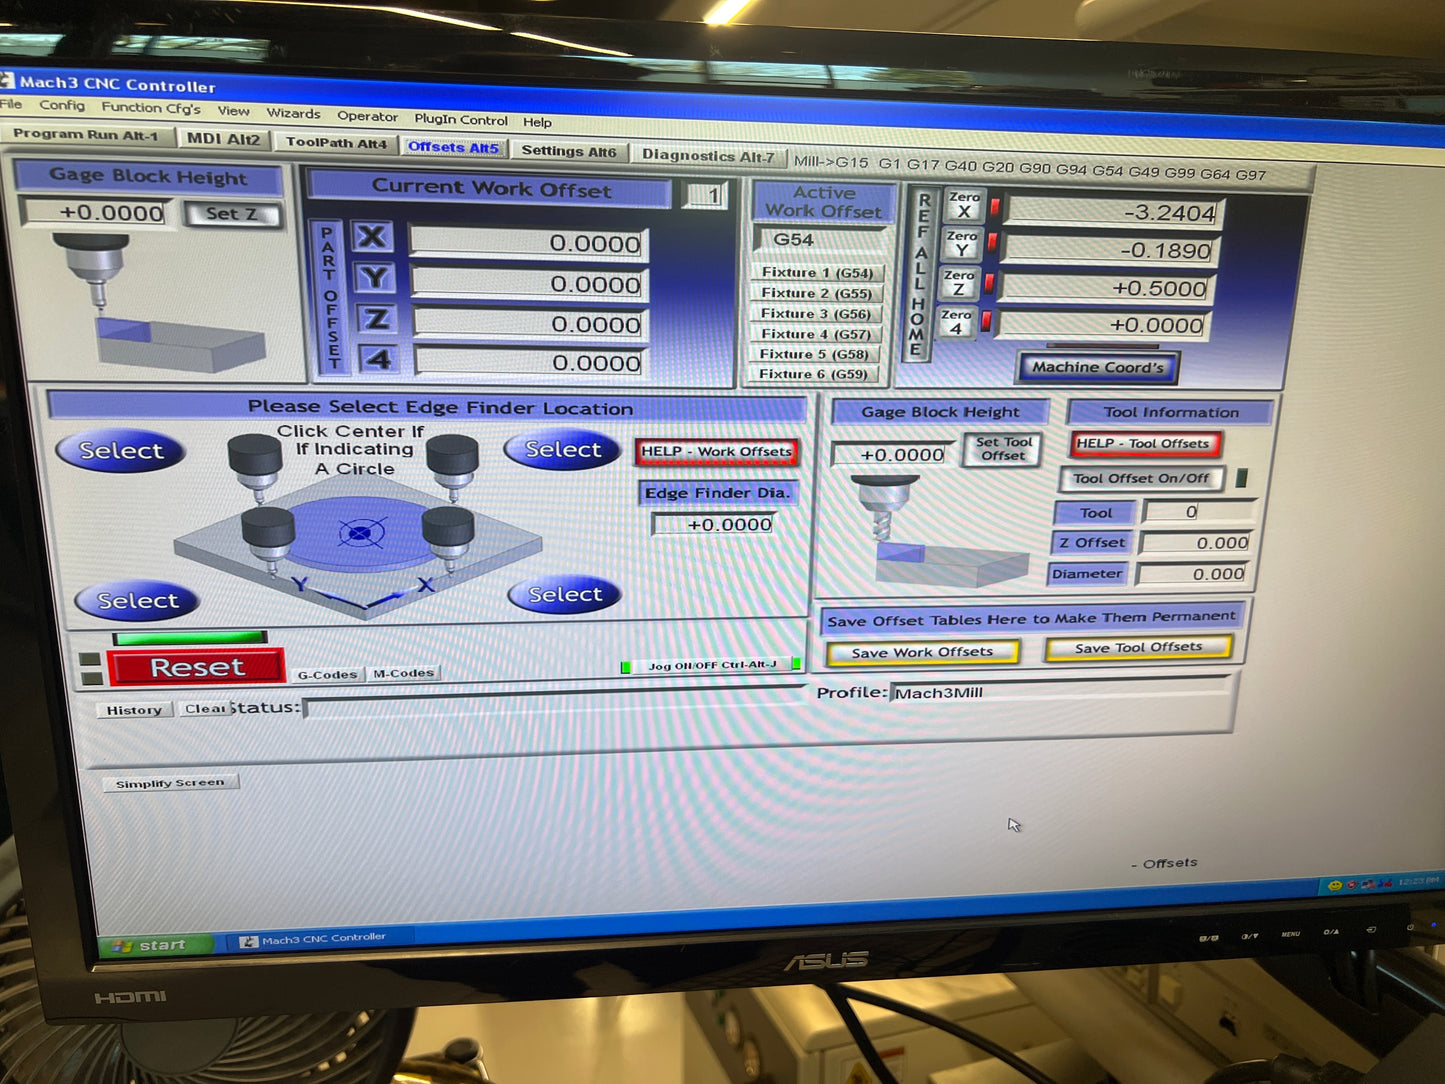1445x1084 pixels.
Task: Click Save Work Offsets
Action: 922,652
